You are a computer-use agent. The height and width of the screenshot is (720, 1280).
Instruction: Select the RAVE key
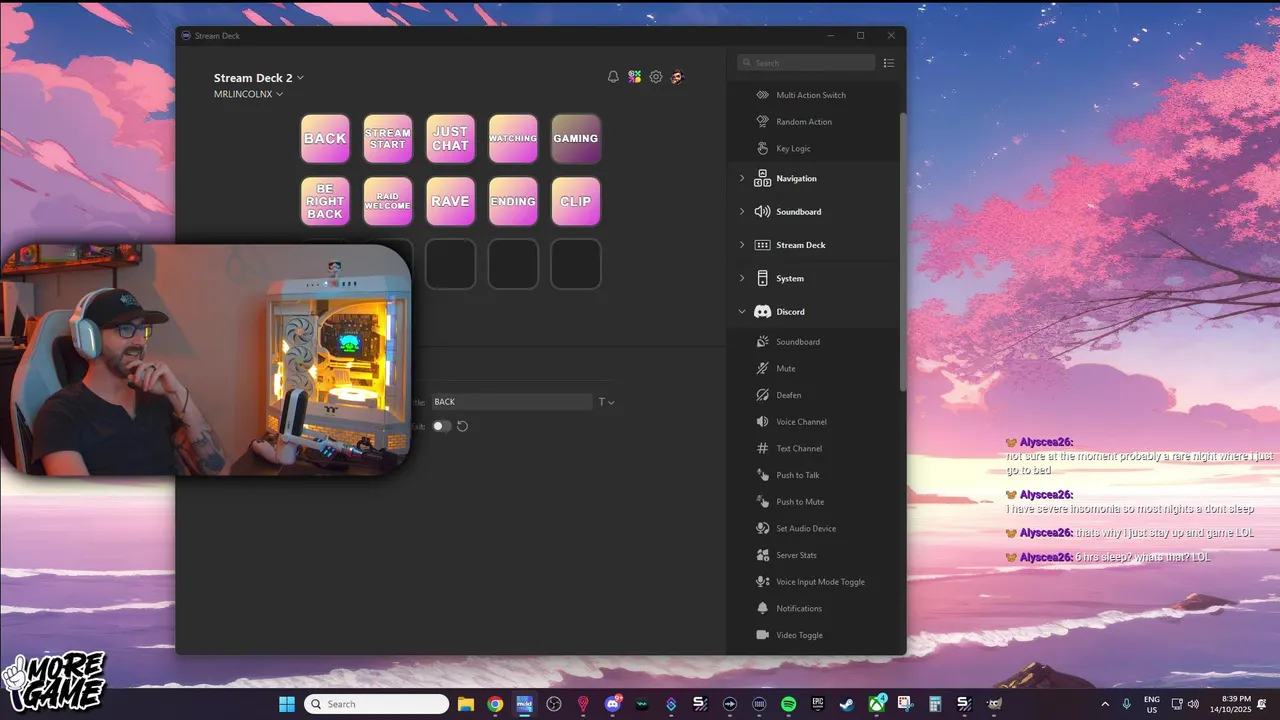coord(450,202)
